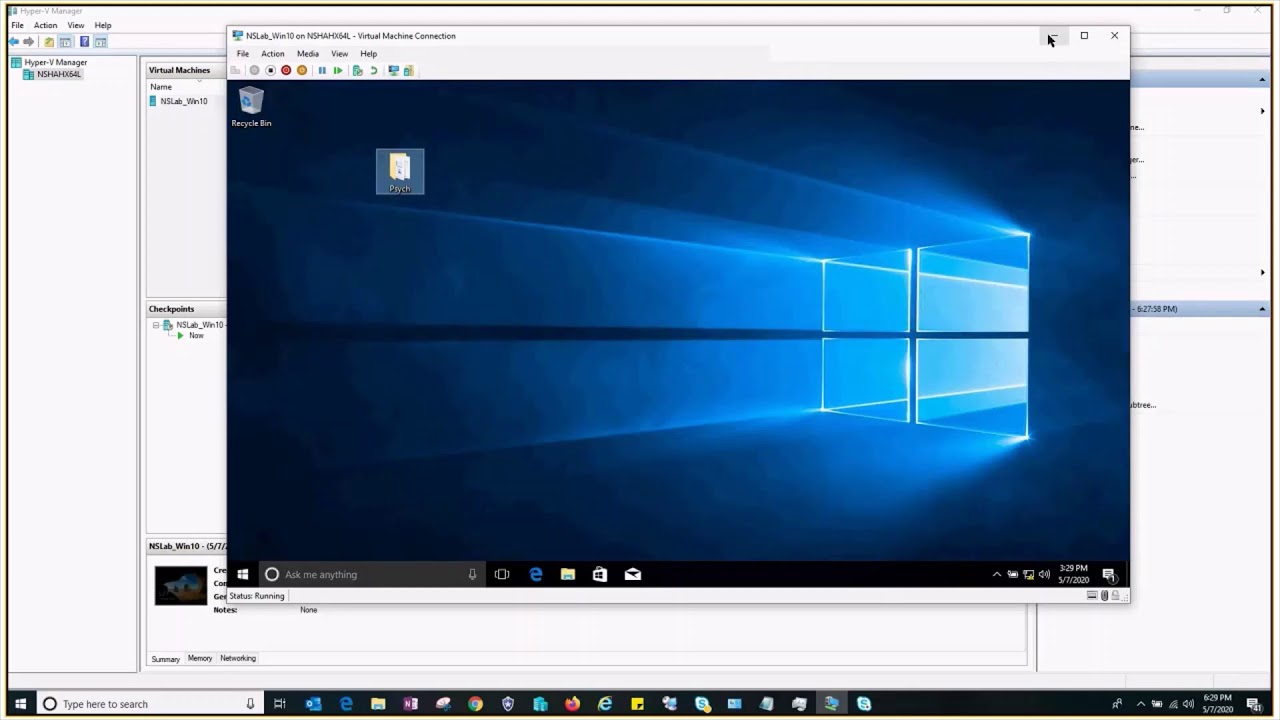Viewport: 1280px width, 720px height.
Task: Click the microphone in guest search box
Action: pos(472,574)
